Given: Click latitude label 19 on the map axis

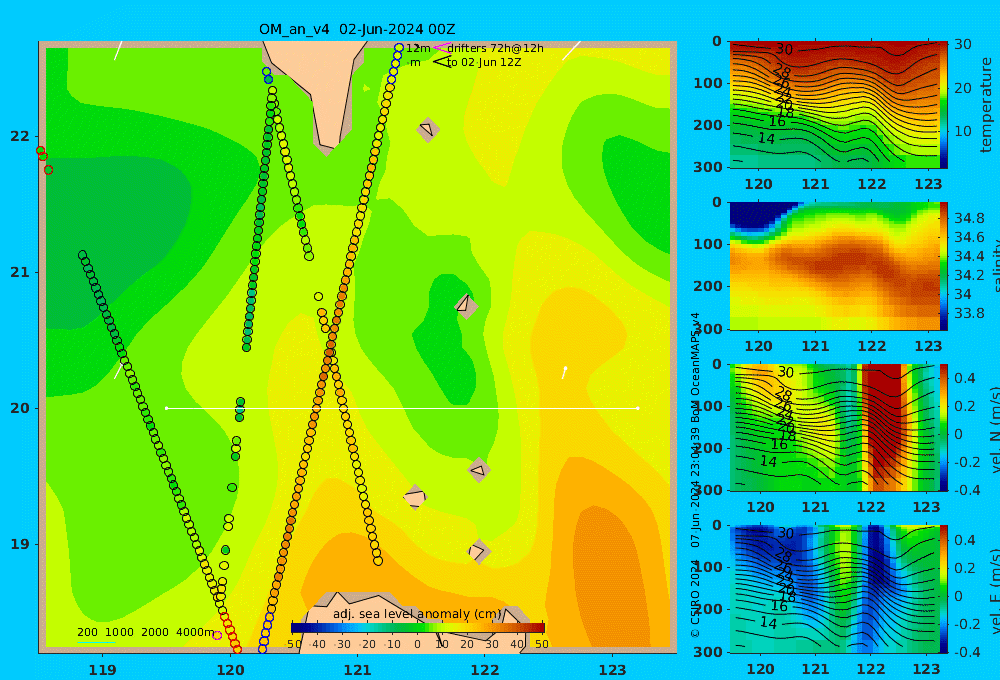Looking at the screenshot, I should [20, 544].
